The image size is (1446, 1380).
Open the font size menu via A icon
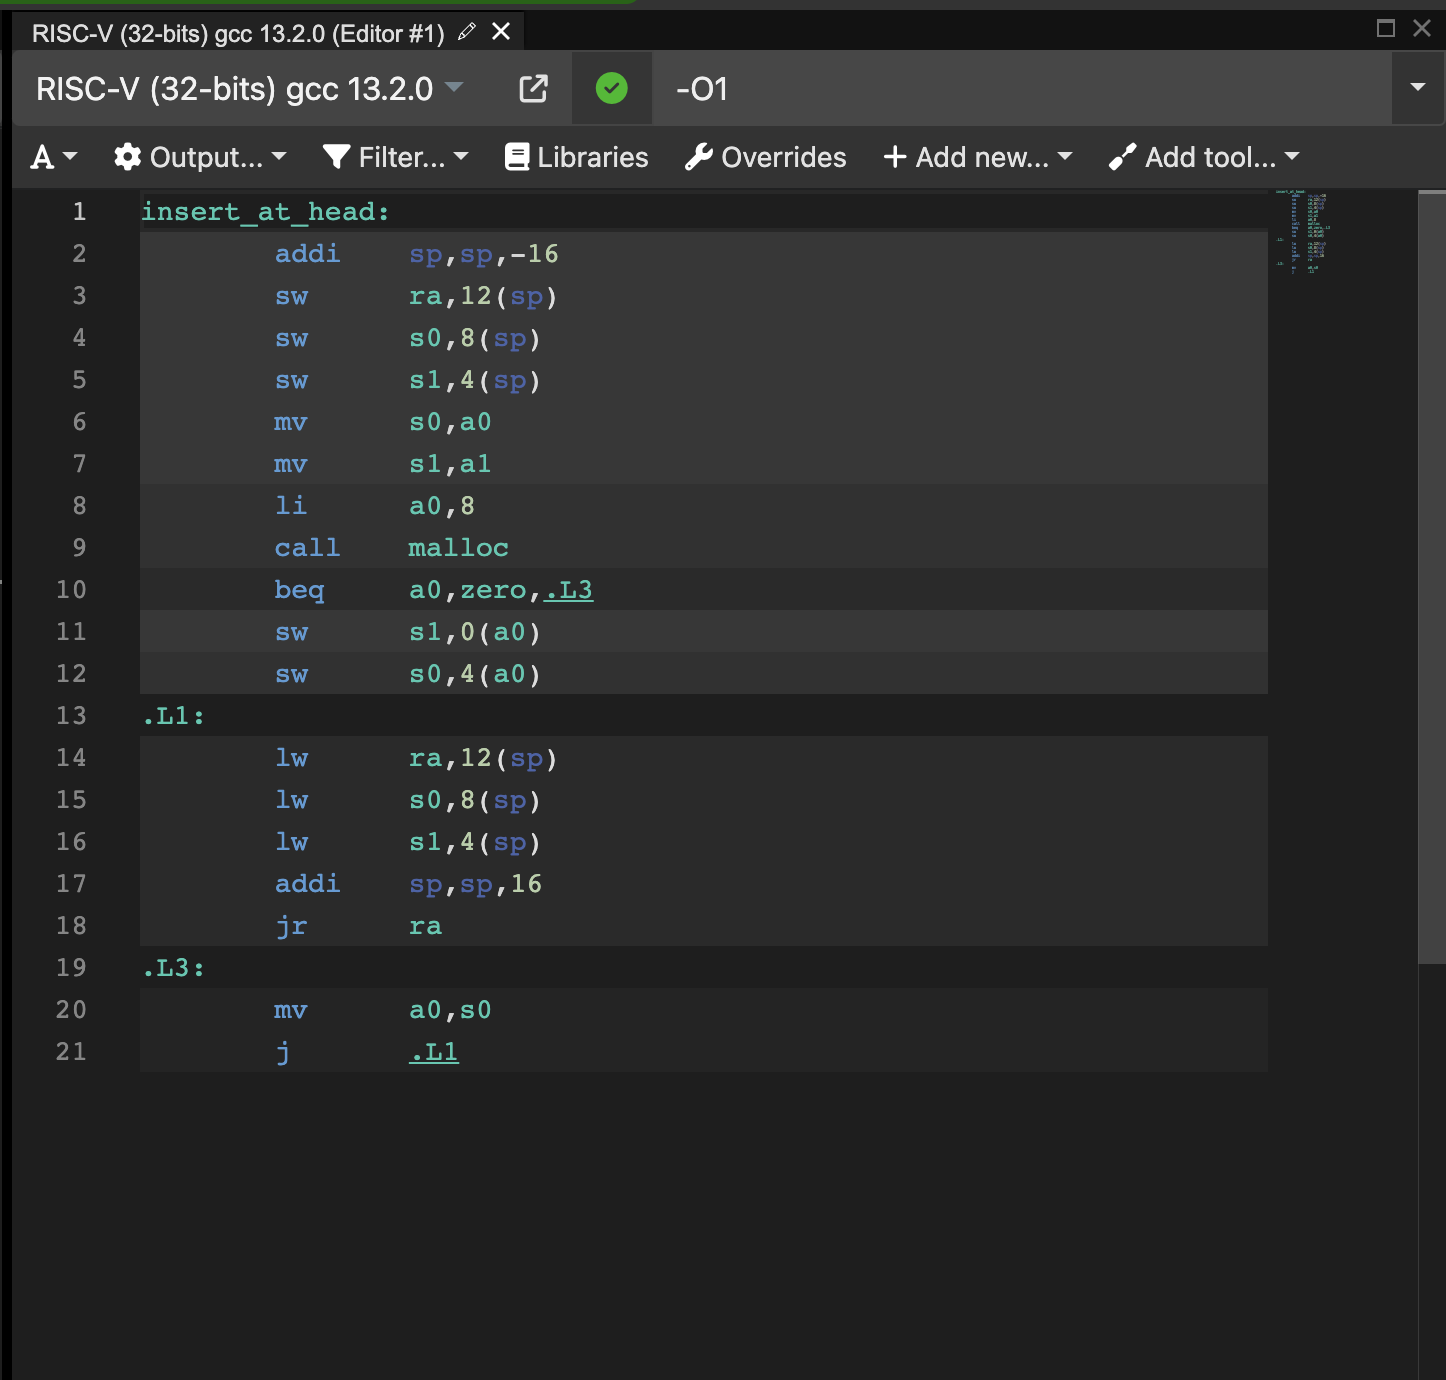pos(44,157)
